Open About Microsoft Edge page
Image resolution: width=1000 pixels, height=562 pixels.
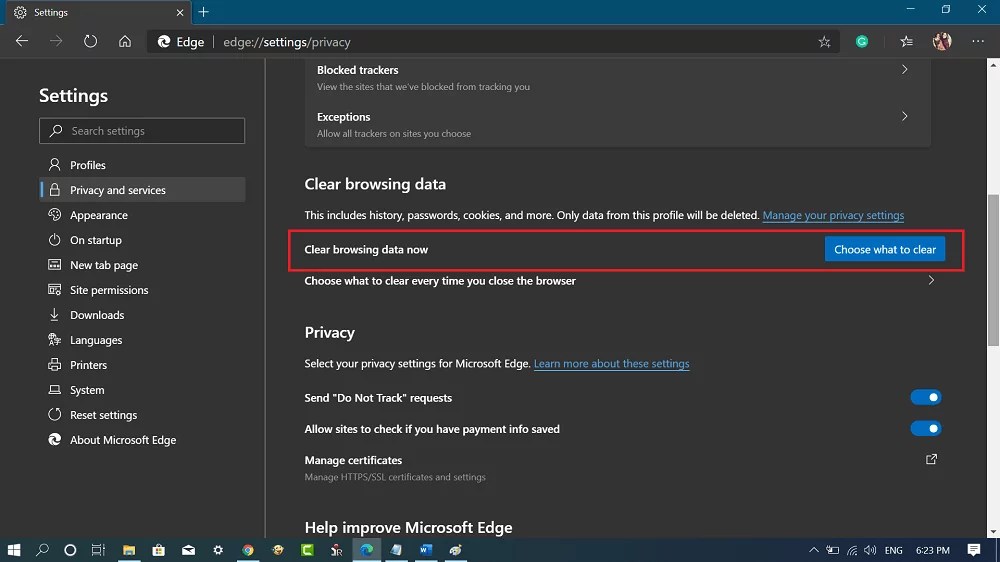click(142, 440)
